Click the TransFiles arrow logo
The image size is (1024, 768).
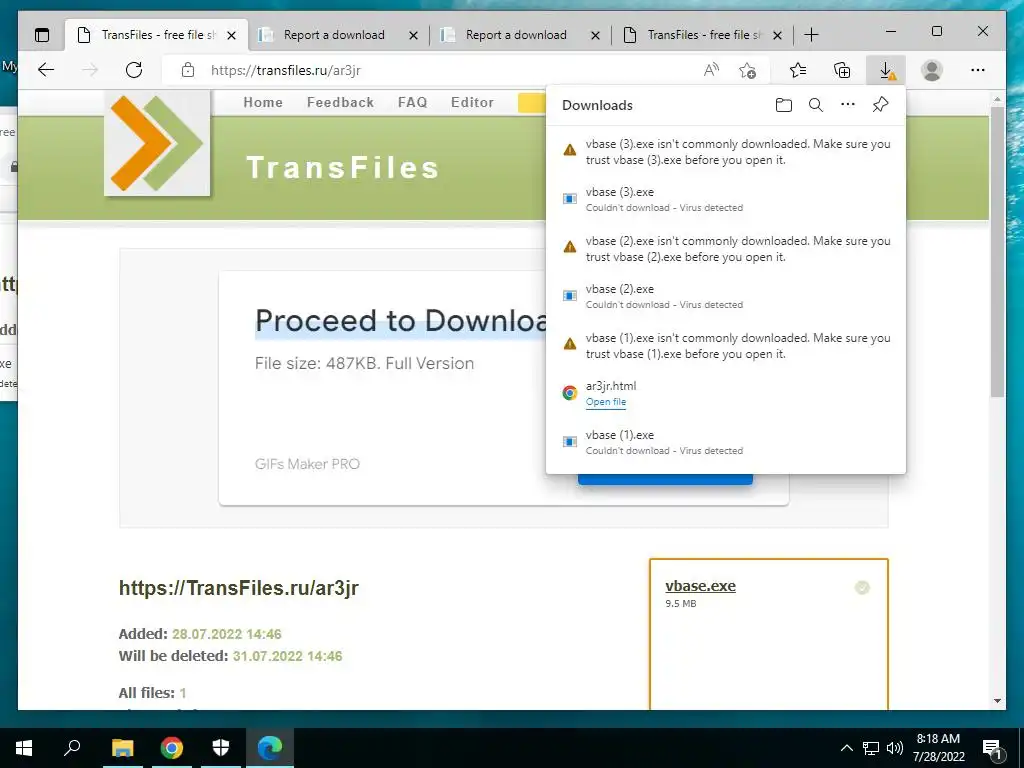click(157, 143)
